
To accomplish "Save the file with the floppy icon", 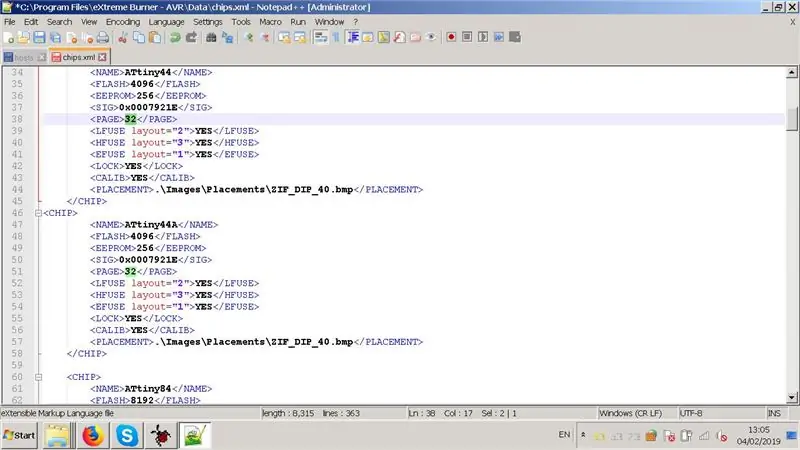I will (39, 37).
